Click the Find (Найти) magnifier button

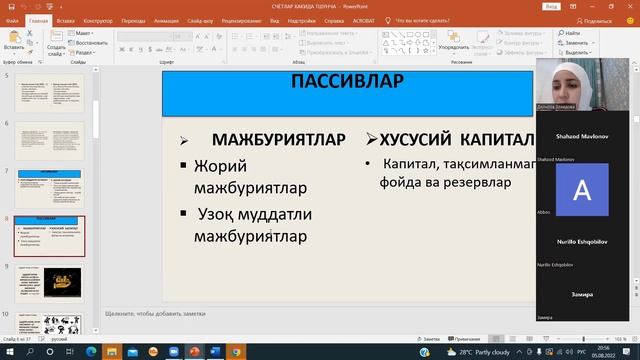pos(569,33)
